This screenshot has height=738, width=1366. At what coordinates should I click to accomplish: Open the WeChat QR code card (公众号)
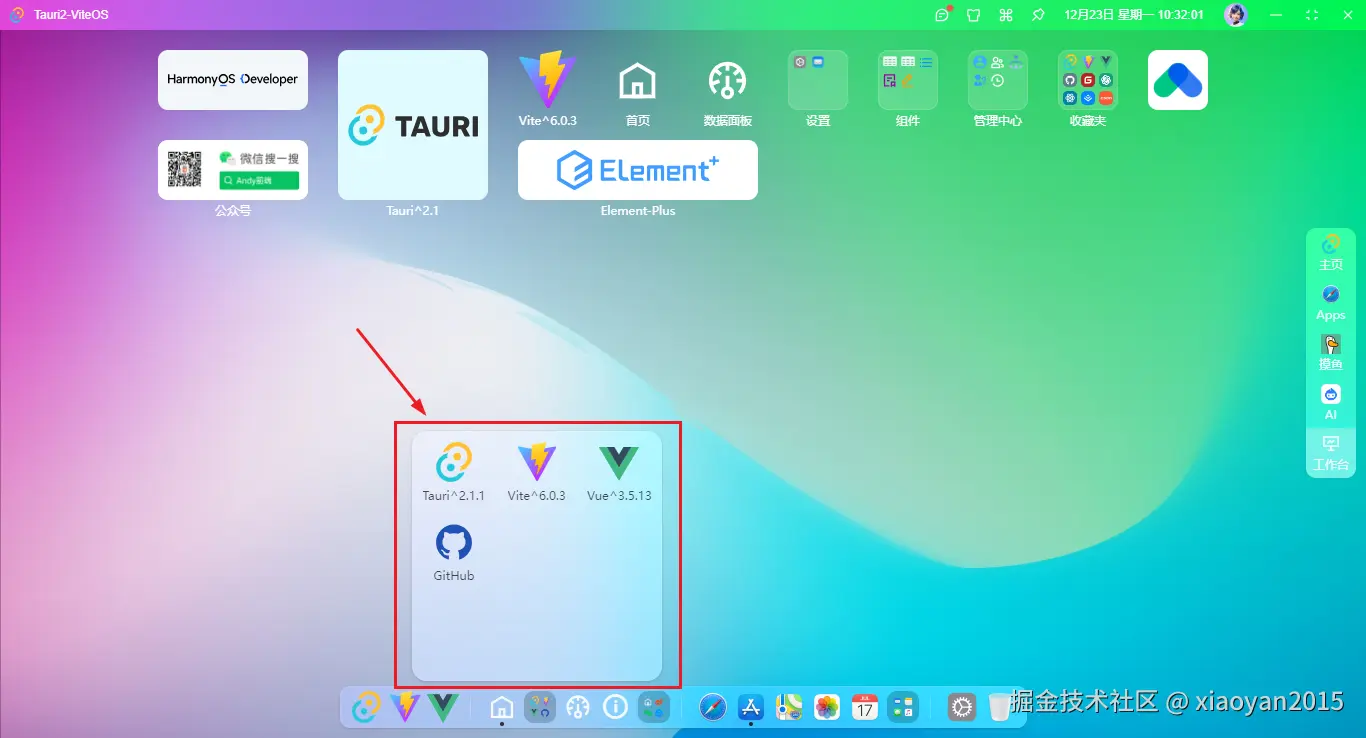coord(233,170)
